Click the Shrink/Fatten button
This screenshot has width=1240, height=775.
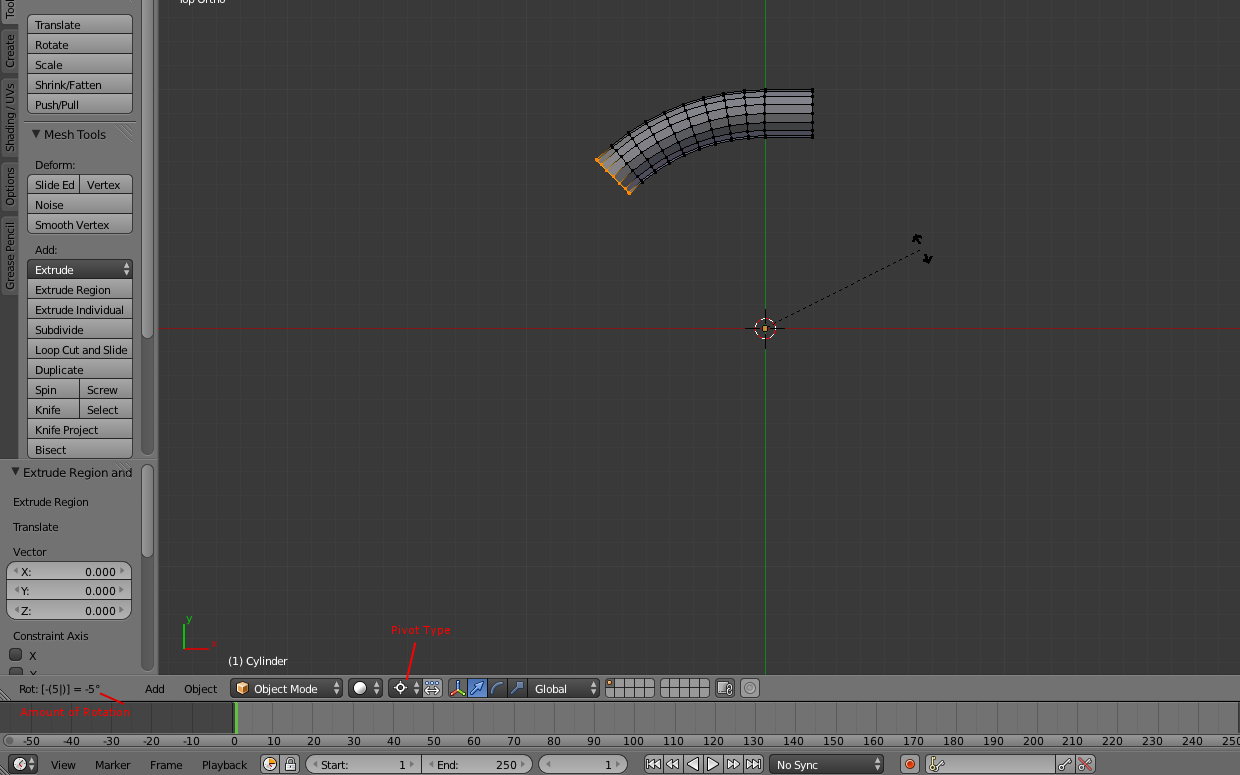click(x=80, y=84)
